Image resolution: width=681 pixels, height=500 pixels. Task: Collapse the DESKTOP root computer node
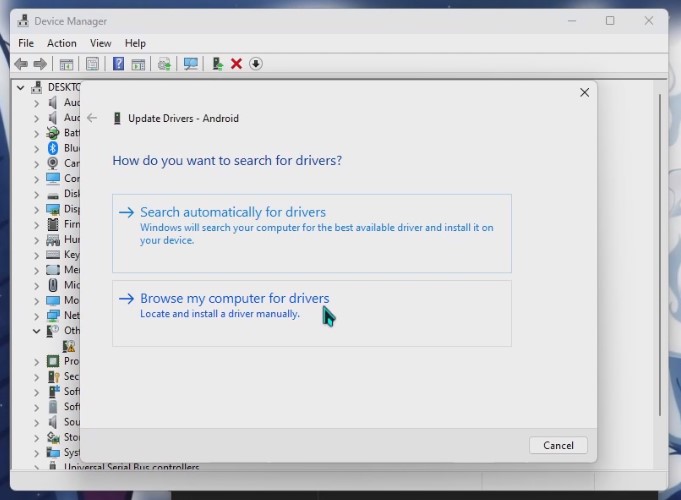(x=21, y=87)
